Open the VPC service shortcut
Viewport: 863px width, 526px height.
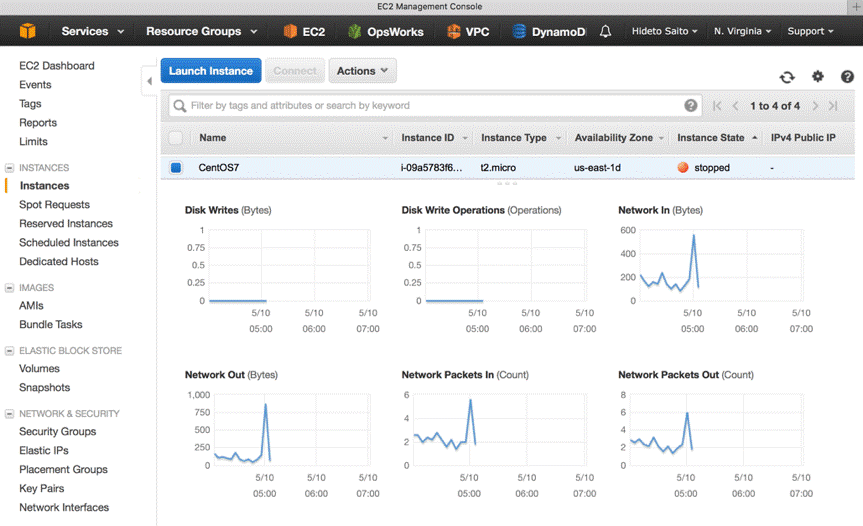(468, 31)
